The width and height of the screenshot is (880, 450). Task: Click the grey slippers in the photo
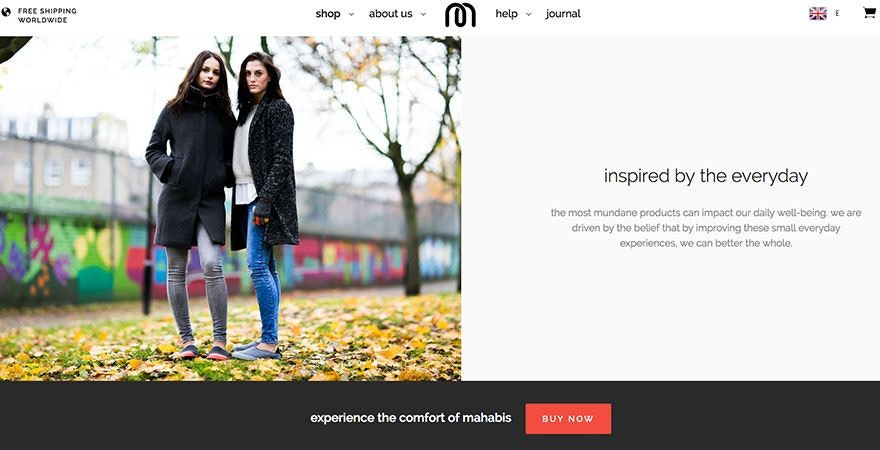(x=256, y=351)
